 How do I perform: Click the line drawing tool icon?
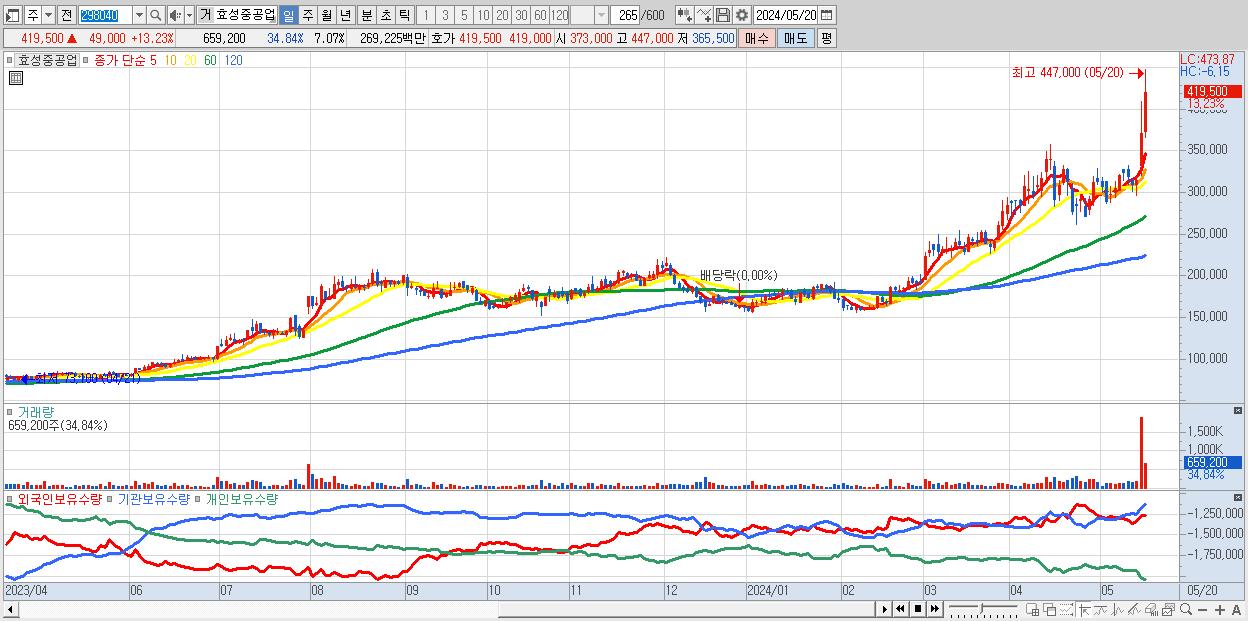point(703,15)
